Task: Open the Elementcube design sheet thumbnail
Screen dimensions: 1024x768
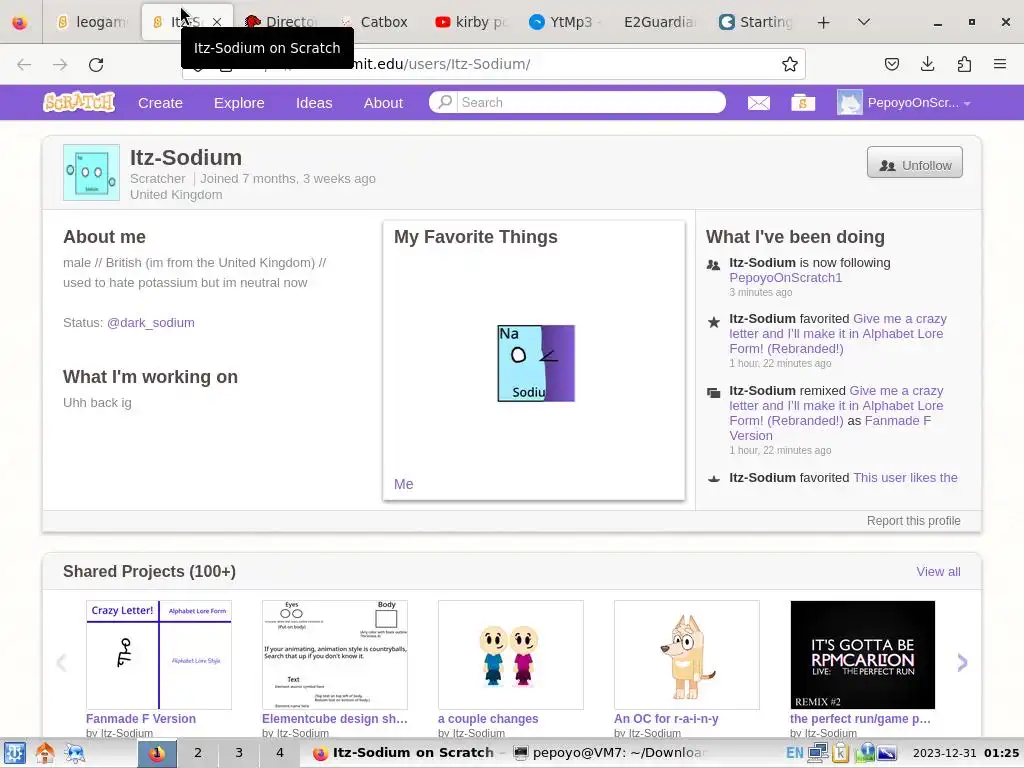Action: (335, 655)
